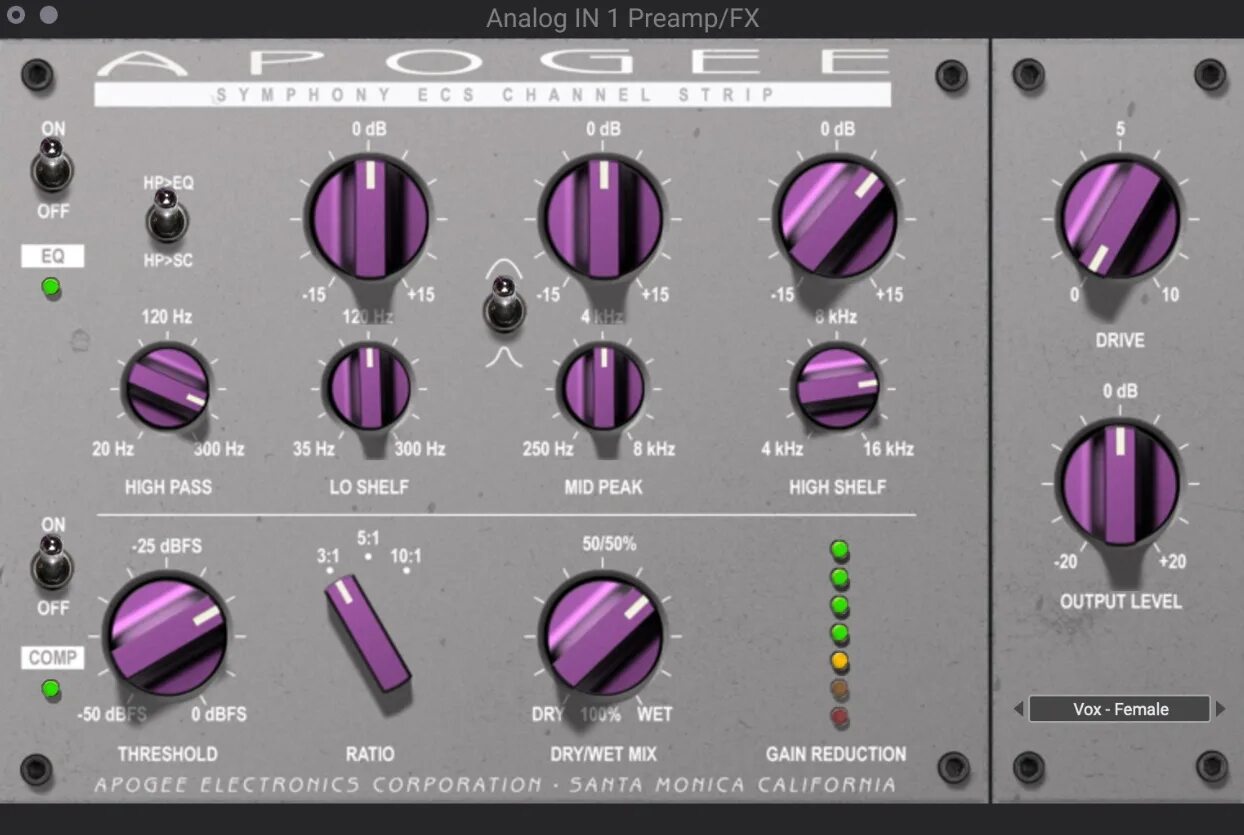Click the Lo Shelf gain knob
The height and width of the screenshot is (835, 1244).
pyautogui.click(x=370, y=217)
